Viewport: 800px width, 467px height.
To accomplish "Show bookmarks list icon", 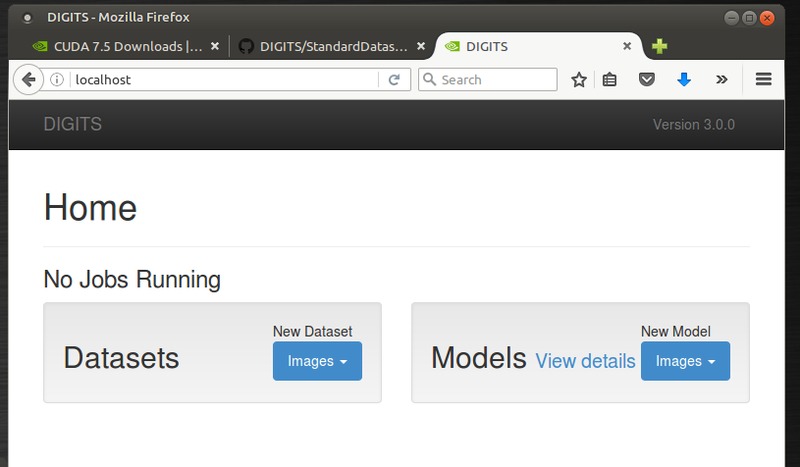I will [609, 80].
